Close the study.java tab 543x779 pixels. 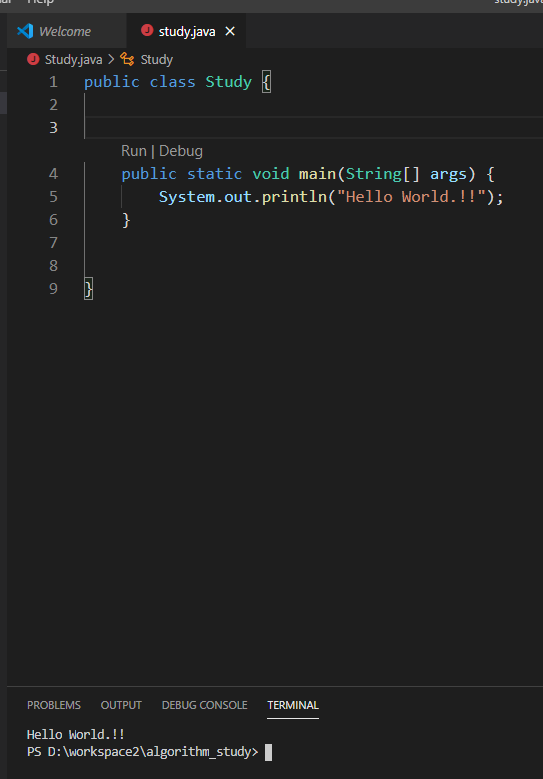coord(230,31)
